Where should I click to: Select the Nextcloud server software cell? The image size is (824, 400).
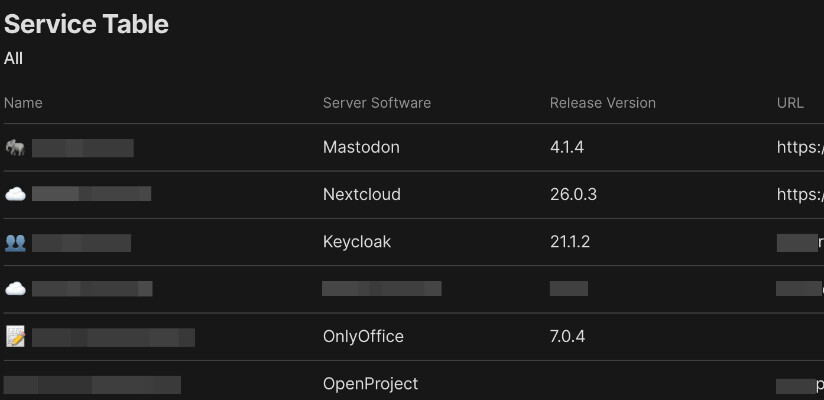[x=362, y=194]
